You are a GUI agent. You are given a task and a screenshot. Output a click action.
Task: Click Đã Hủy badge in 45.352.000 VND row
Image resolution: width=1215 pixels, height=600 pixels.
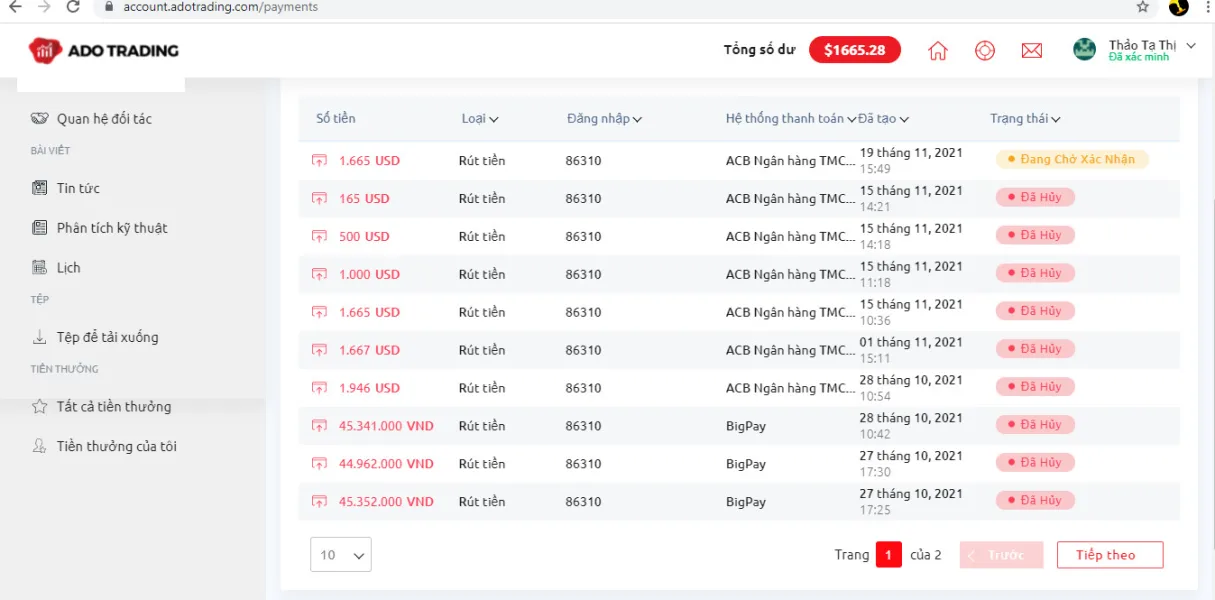tap(1035, 500)
